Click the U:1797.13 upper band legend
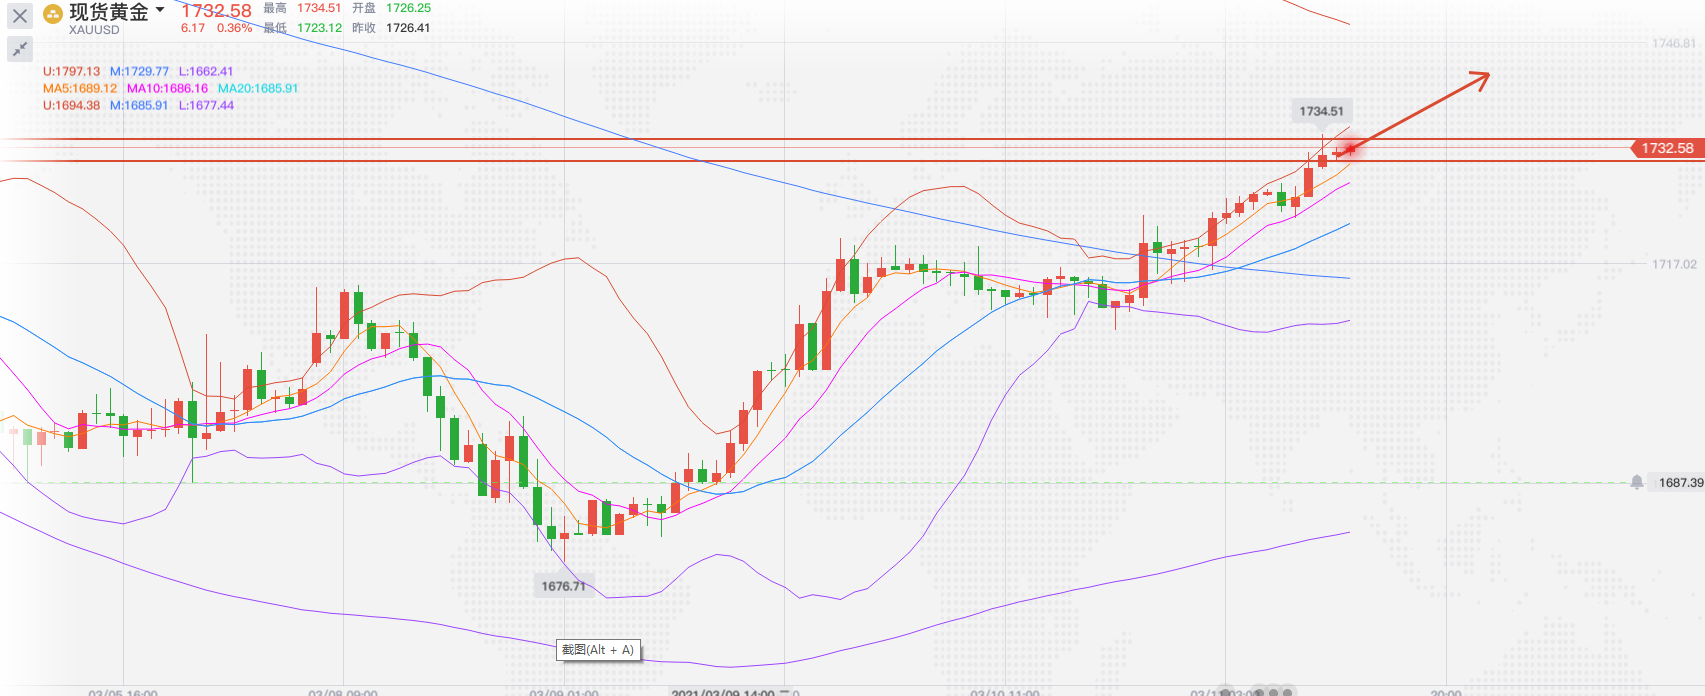Viewport: 1705px width, 696px height. [x=71, y=71]
